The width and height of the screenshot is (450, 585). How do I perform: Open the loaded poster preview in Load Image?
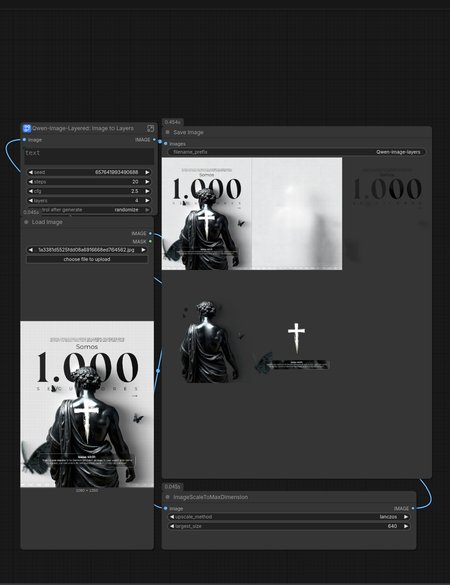87,404
